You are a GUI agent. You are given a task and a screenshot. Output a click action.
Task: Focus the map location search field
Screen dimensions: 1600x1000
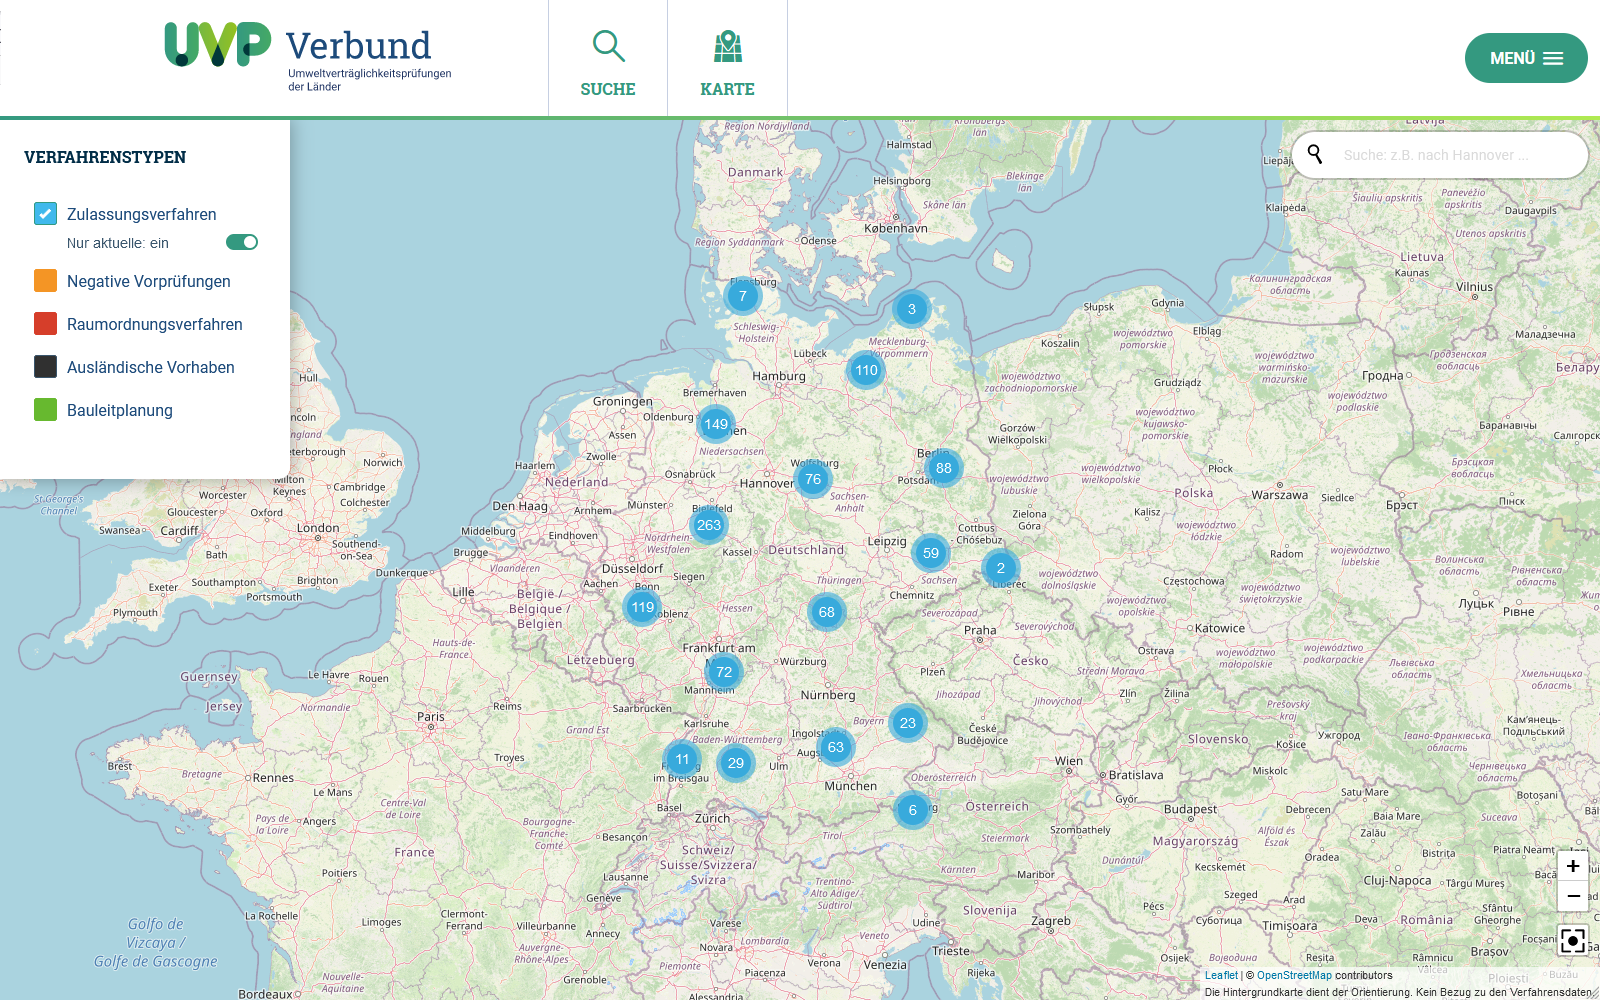coord(1450,155)
